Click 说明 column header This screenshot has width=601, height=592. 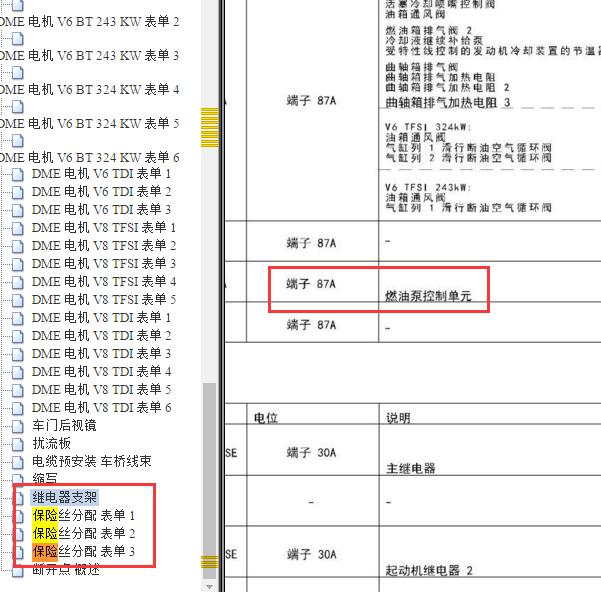(398, 418)
